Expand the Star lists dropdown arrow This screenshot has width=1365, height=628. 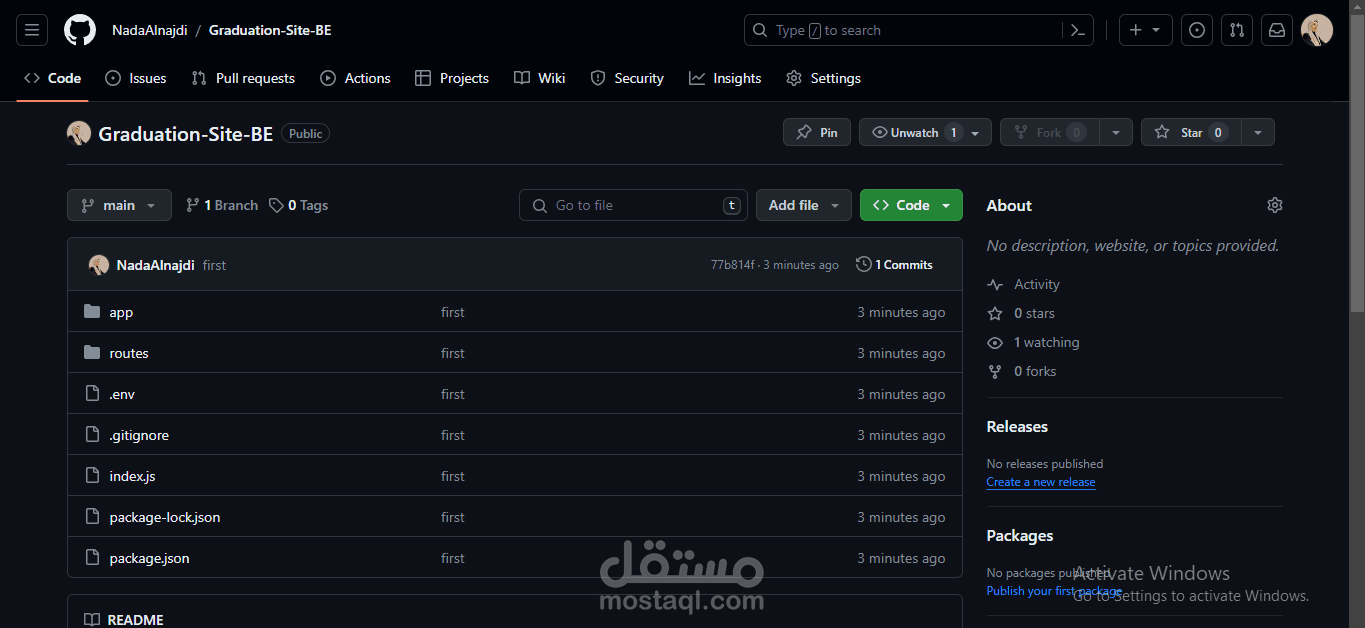(1258, 132)
